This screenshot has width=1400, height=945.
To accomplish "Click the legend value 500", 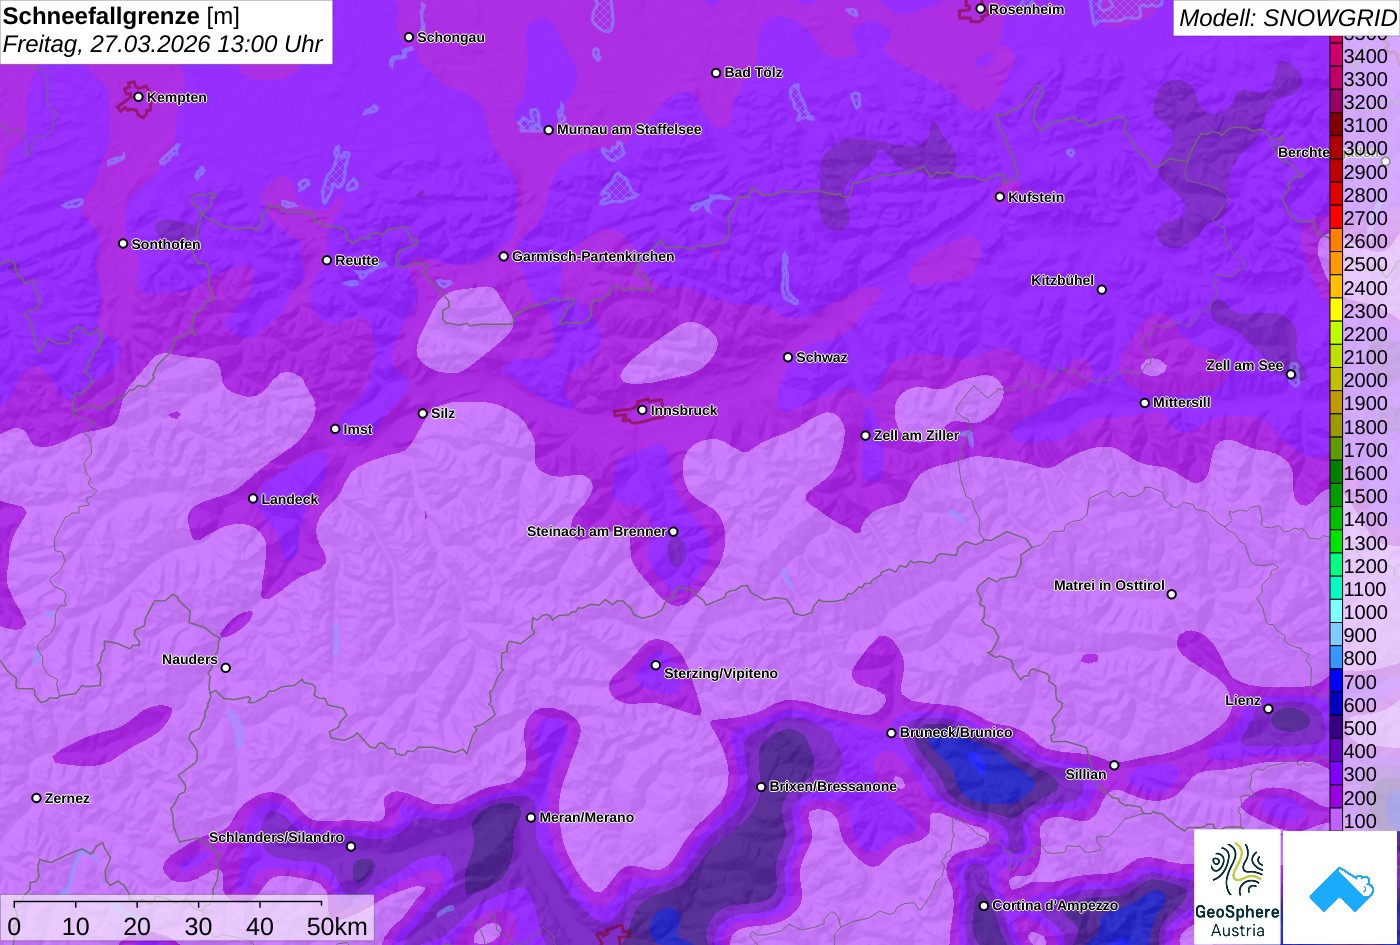I will click(1360, 729).
